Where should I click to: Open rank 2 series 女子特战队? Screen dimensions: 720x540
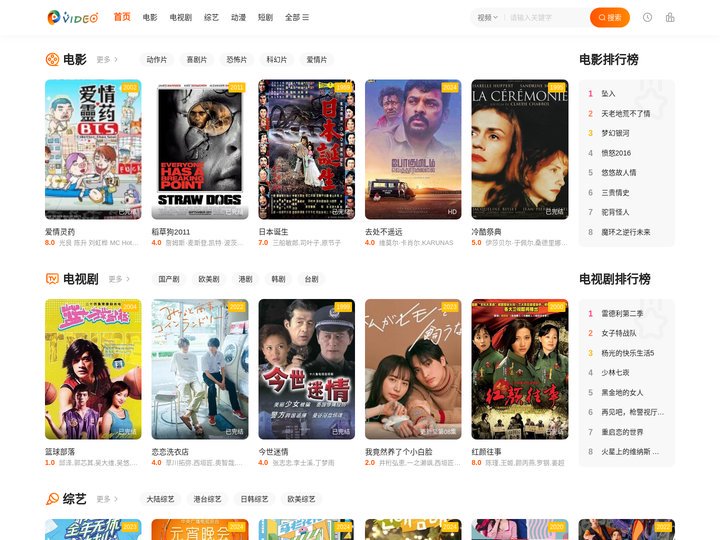tap(619, 333)
